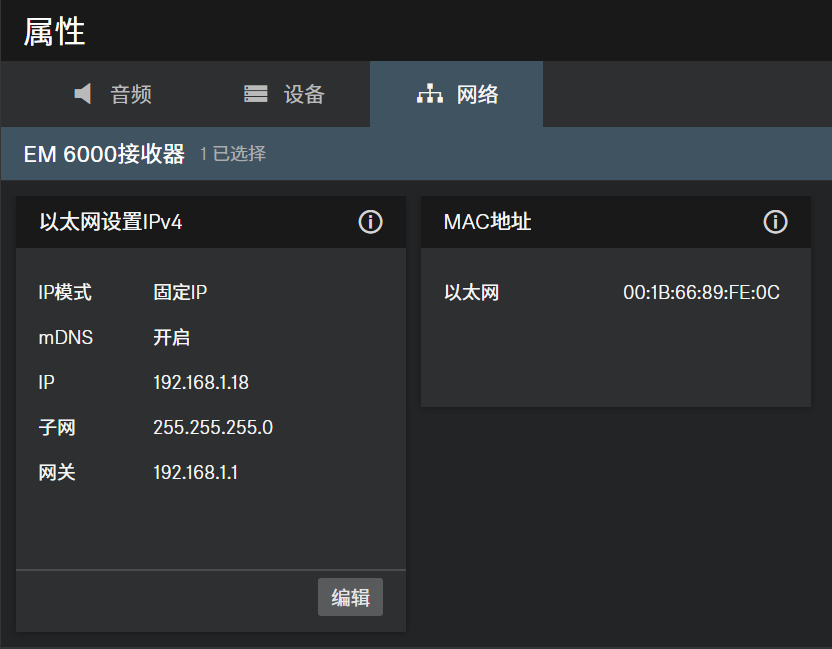The image size is (832, 649).
Task: Click the device rack icon beside 设备
Action: (x=256, y=94)
